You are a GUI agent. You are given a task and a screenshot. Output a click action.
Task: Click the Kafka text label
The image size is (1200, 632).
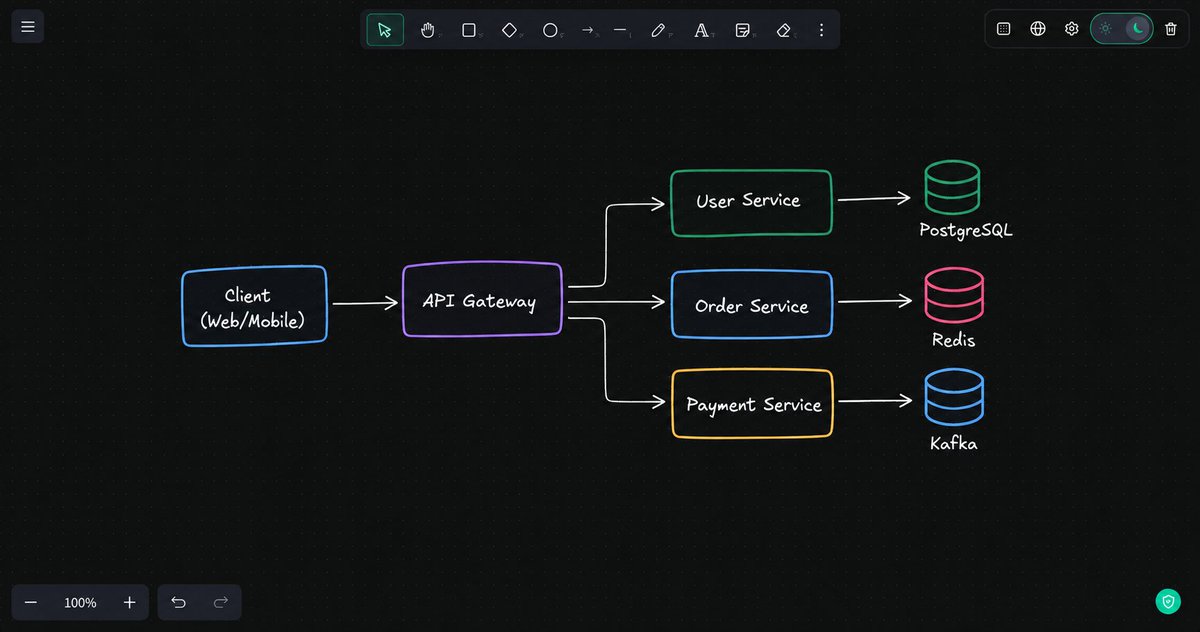click(x=953, y=442)
